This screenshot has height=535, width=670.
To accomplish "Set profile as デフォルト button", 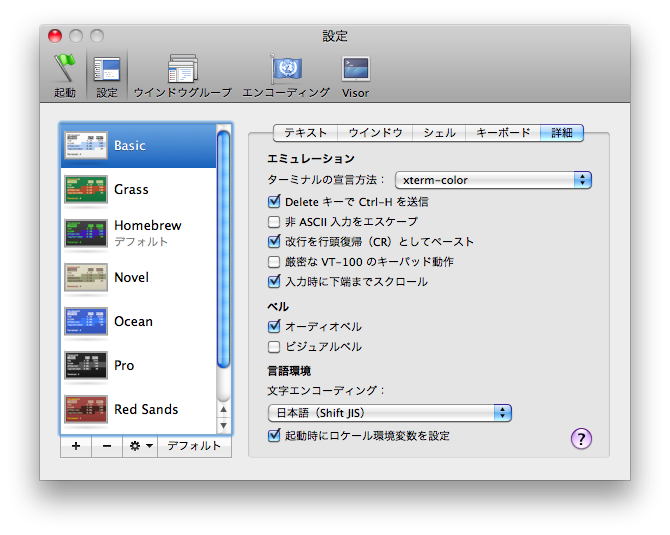I will coord(194,446).
